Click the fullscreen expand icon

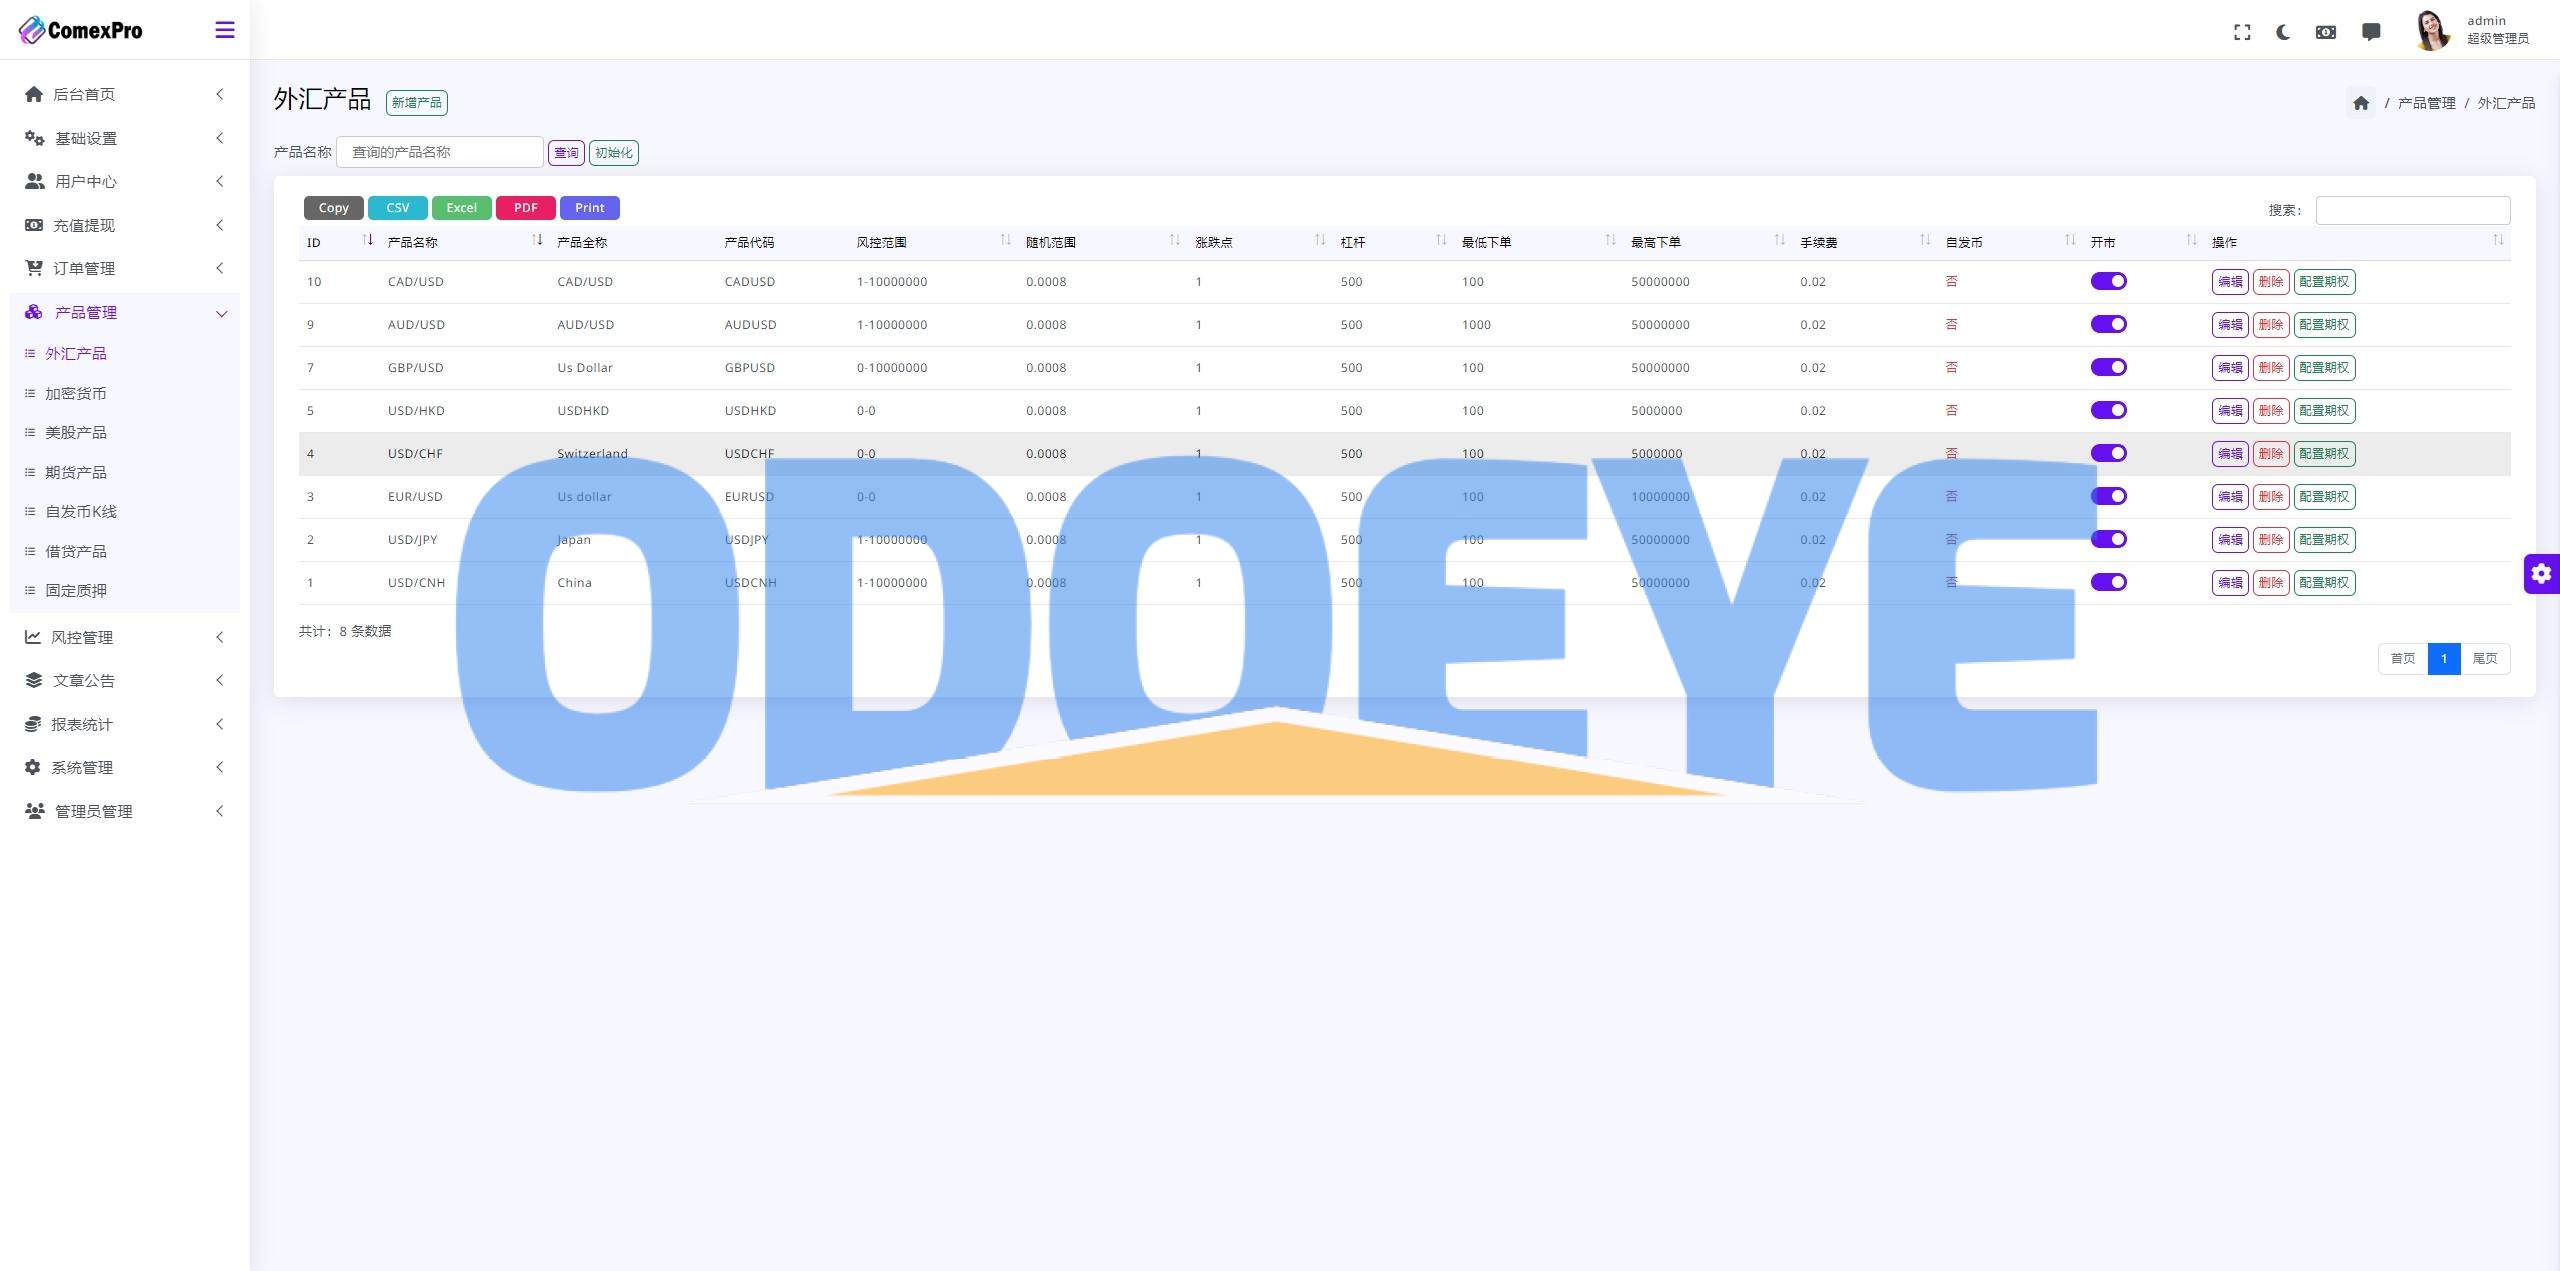click(x=2238, y=29)
